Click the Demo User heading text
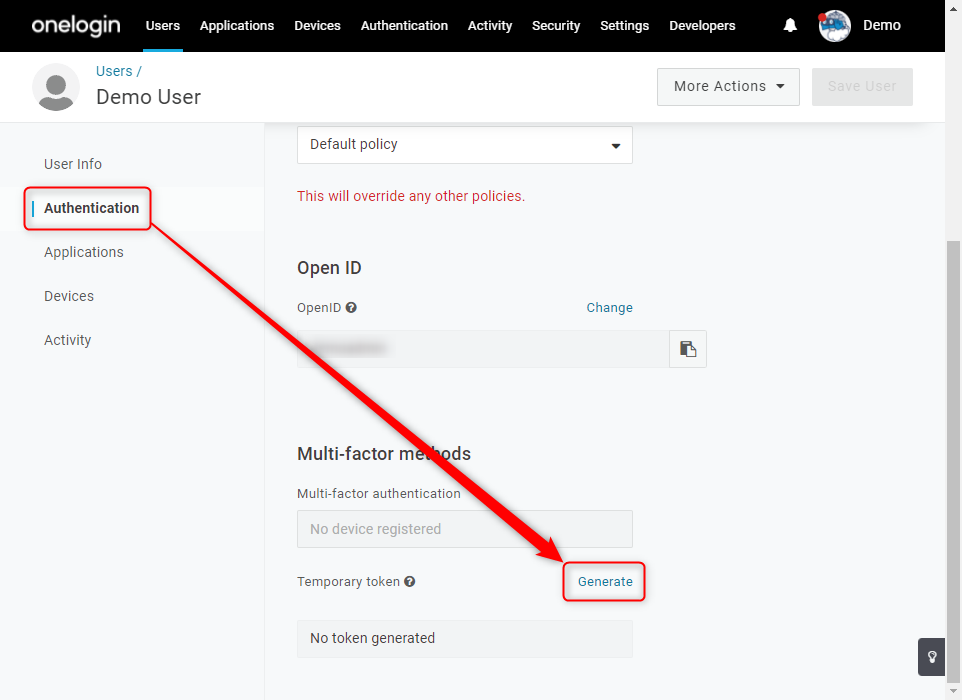 pyautogui.click(x=148, y=97)
